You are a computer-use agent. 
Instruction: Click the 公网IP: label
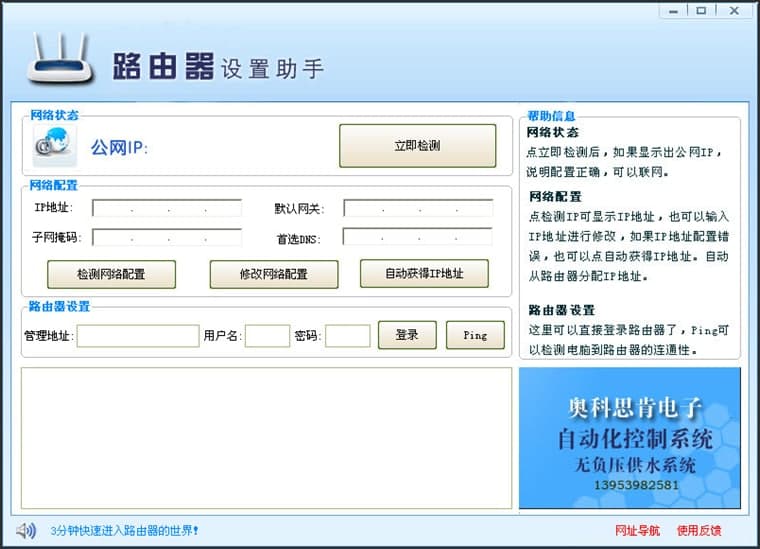119,147
